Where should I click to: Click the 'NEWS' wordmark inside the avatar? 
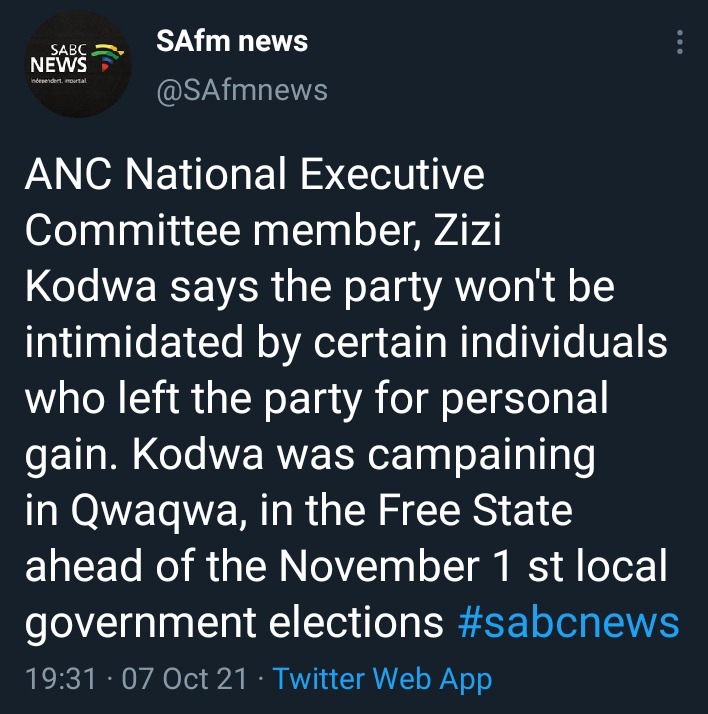pyautogui.click(x=58, y=65)
